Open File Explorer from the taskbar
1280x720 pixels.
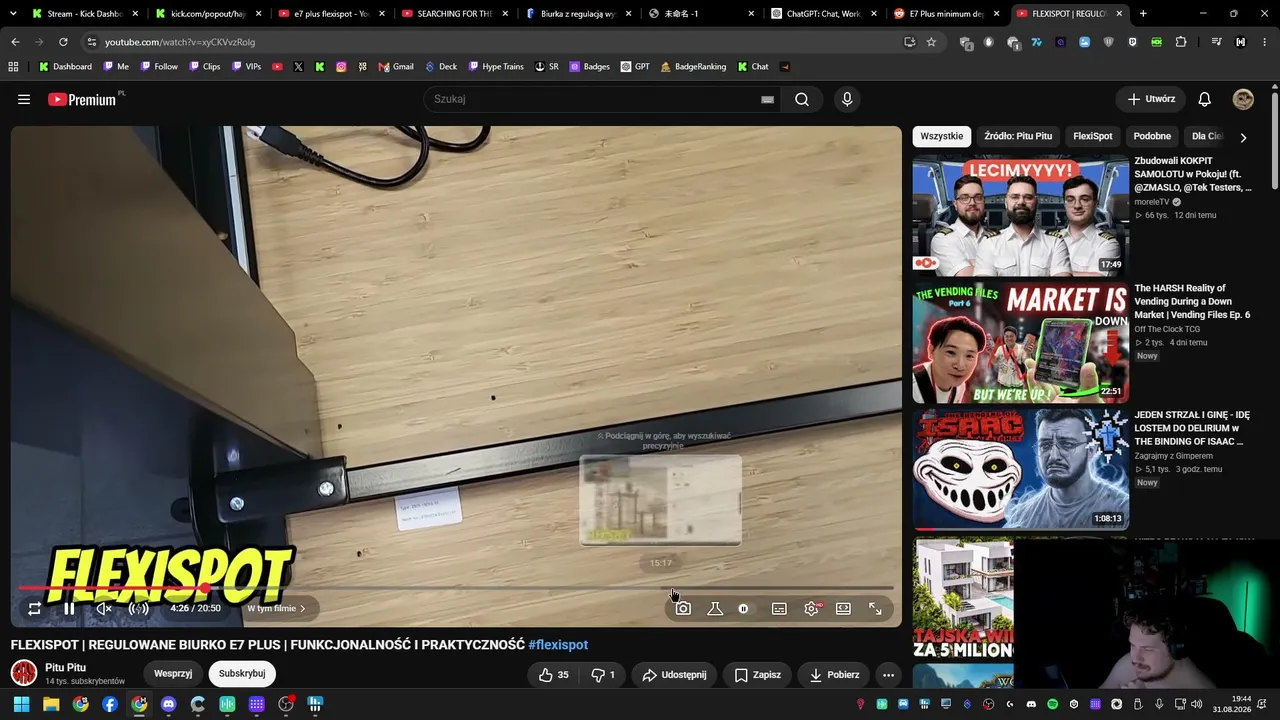[x=51, y=704]
